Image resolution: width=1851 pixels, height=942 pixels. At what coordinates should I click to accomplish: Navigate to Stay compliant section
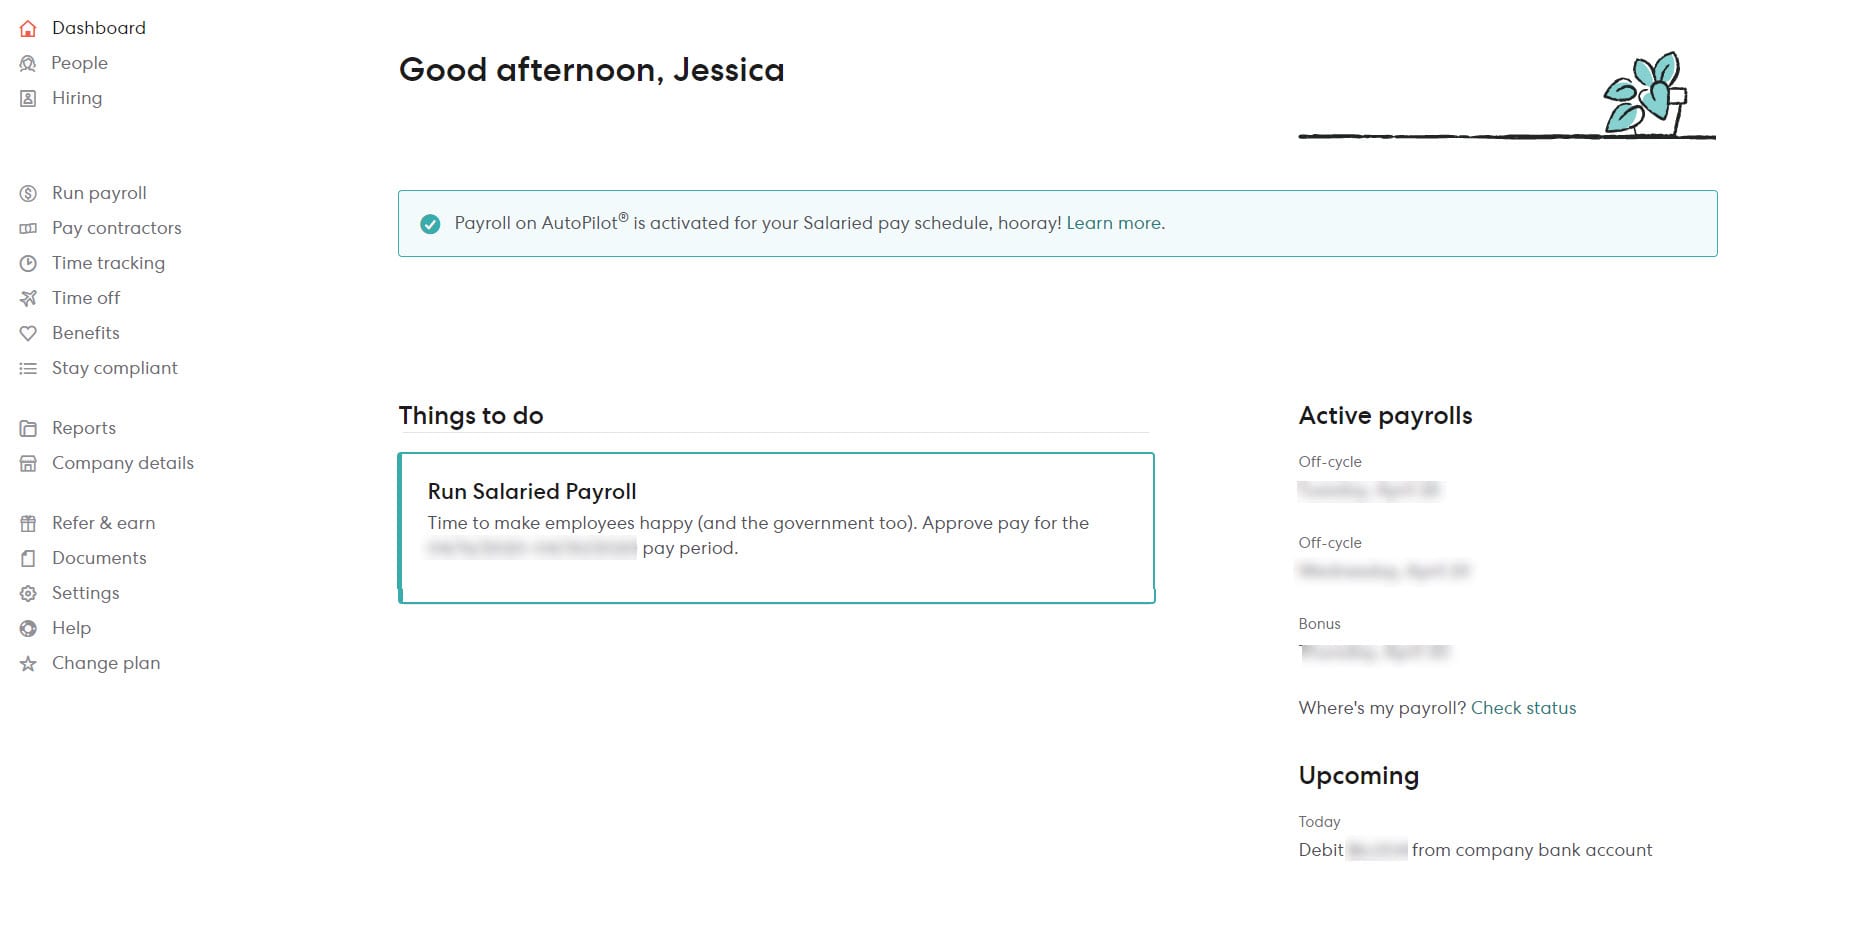[x=114, y=367]
